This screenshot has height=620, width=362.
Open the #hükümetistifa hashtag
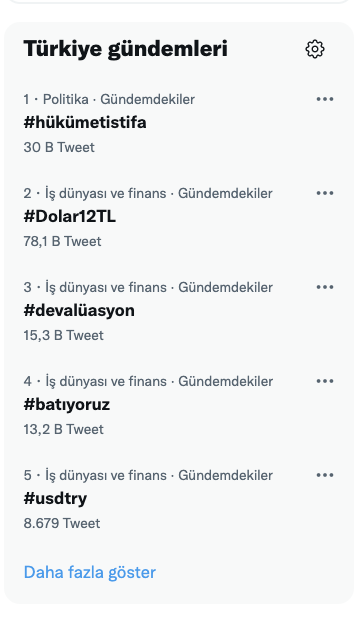point(85,122)
